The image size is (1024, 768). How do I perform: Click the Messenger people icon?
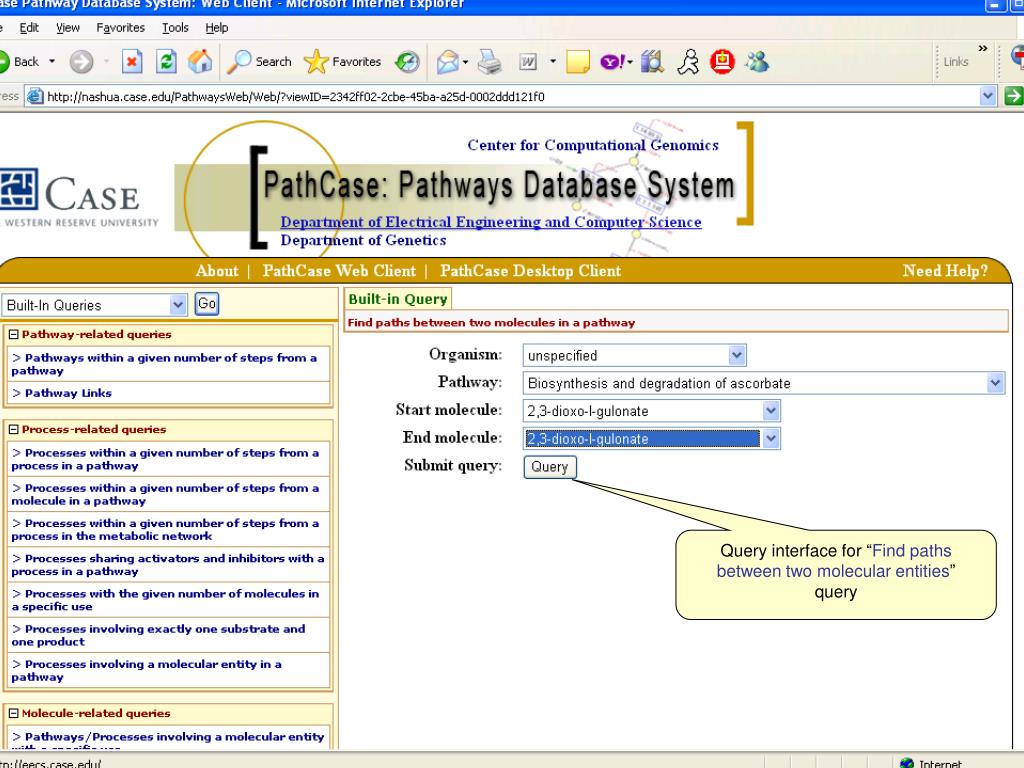click(758, 62)
